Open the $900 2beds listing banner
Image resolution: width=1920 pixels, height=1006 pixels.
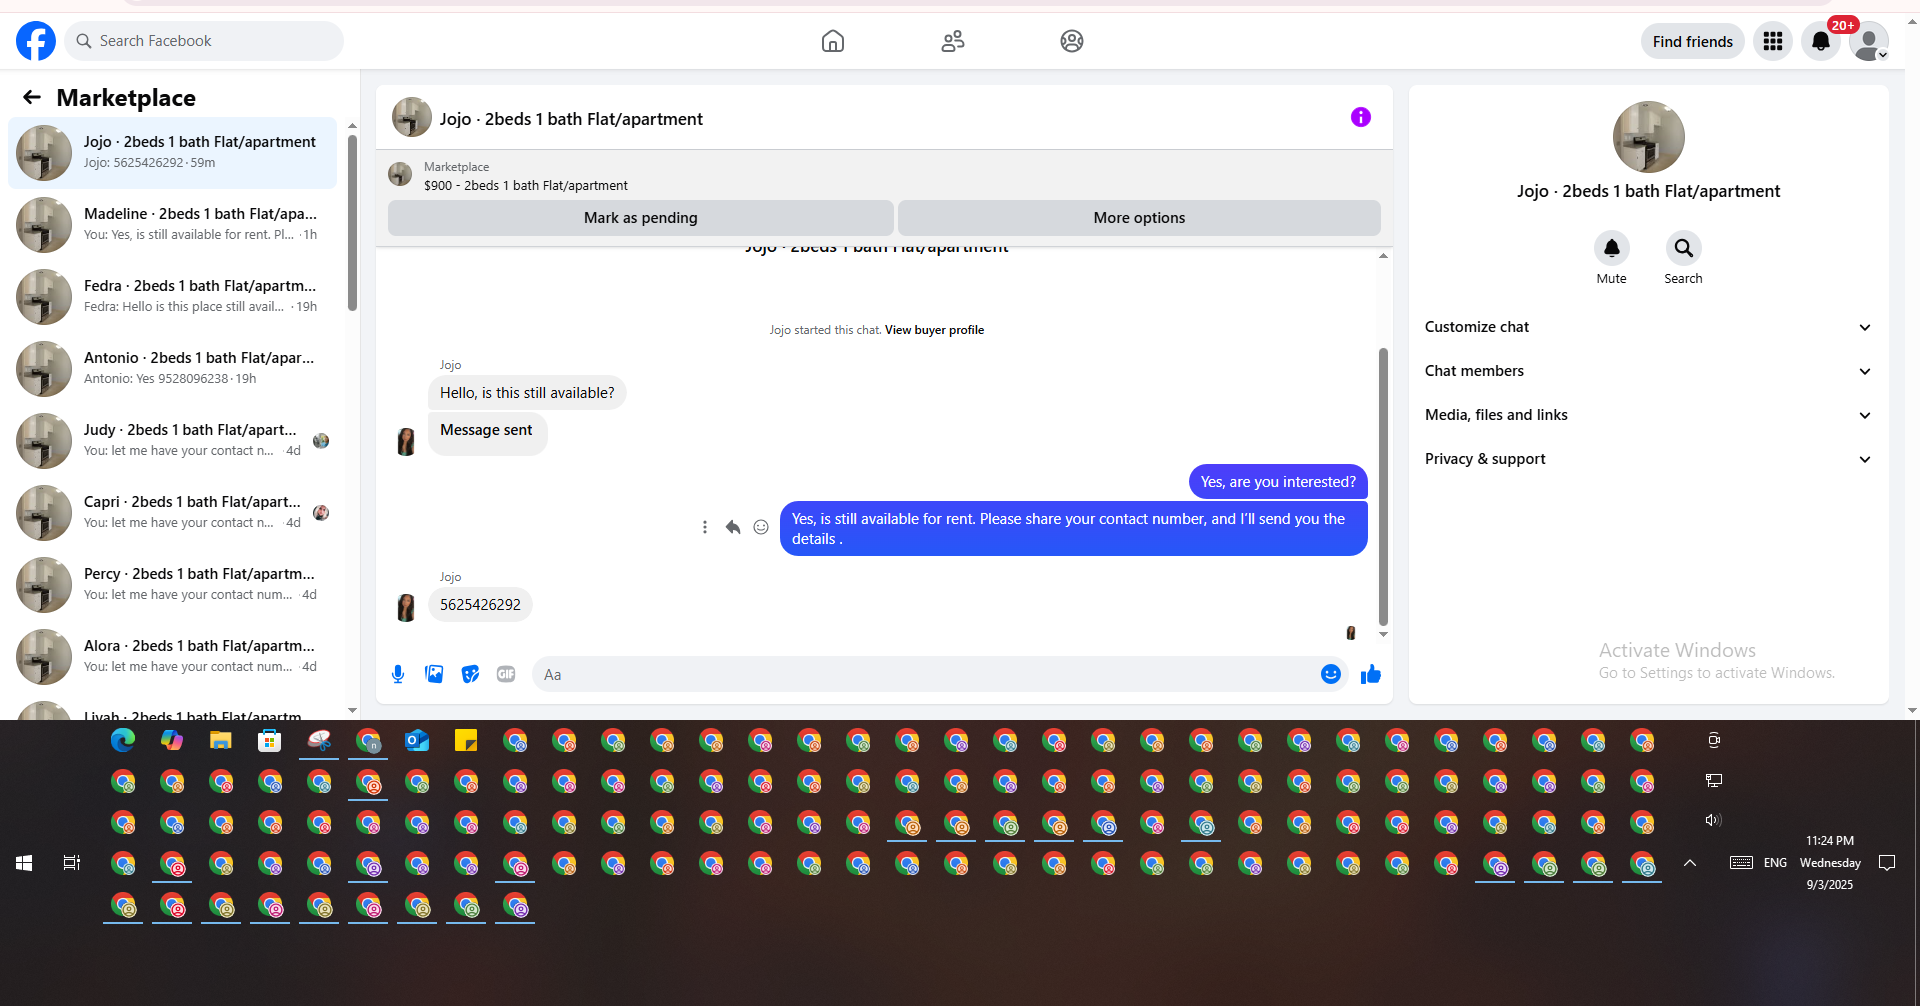click(x=884, y=176)
